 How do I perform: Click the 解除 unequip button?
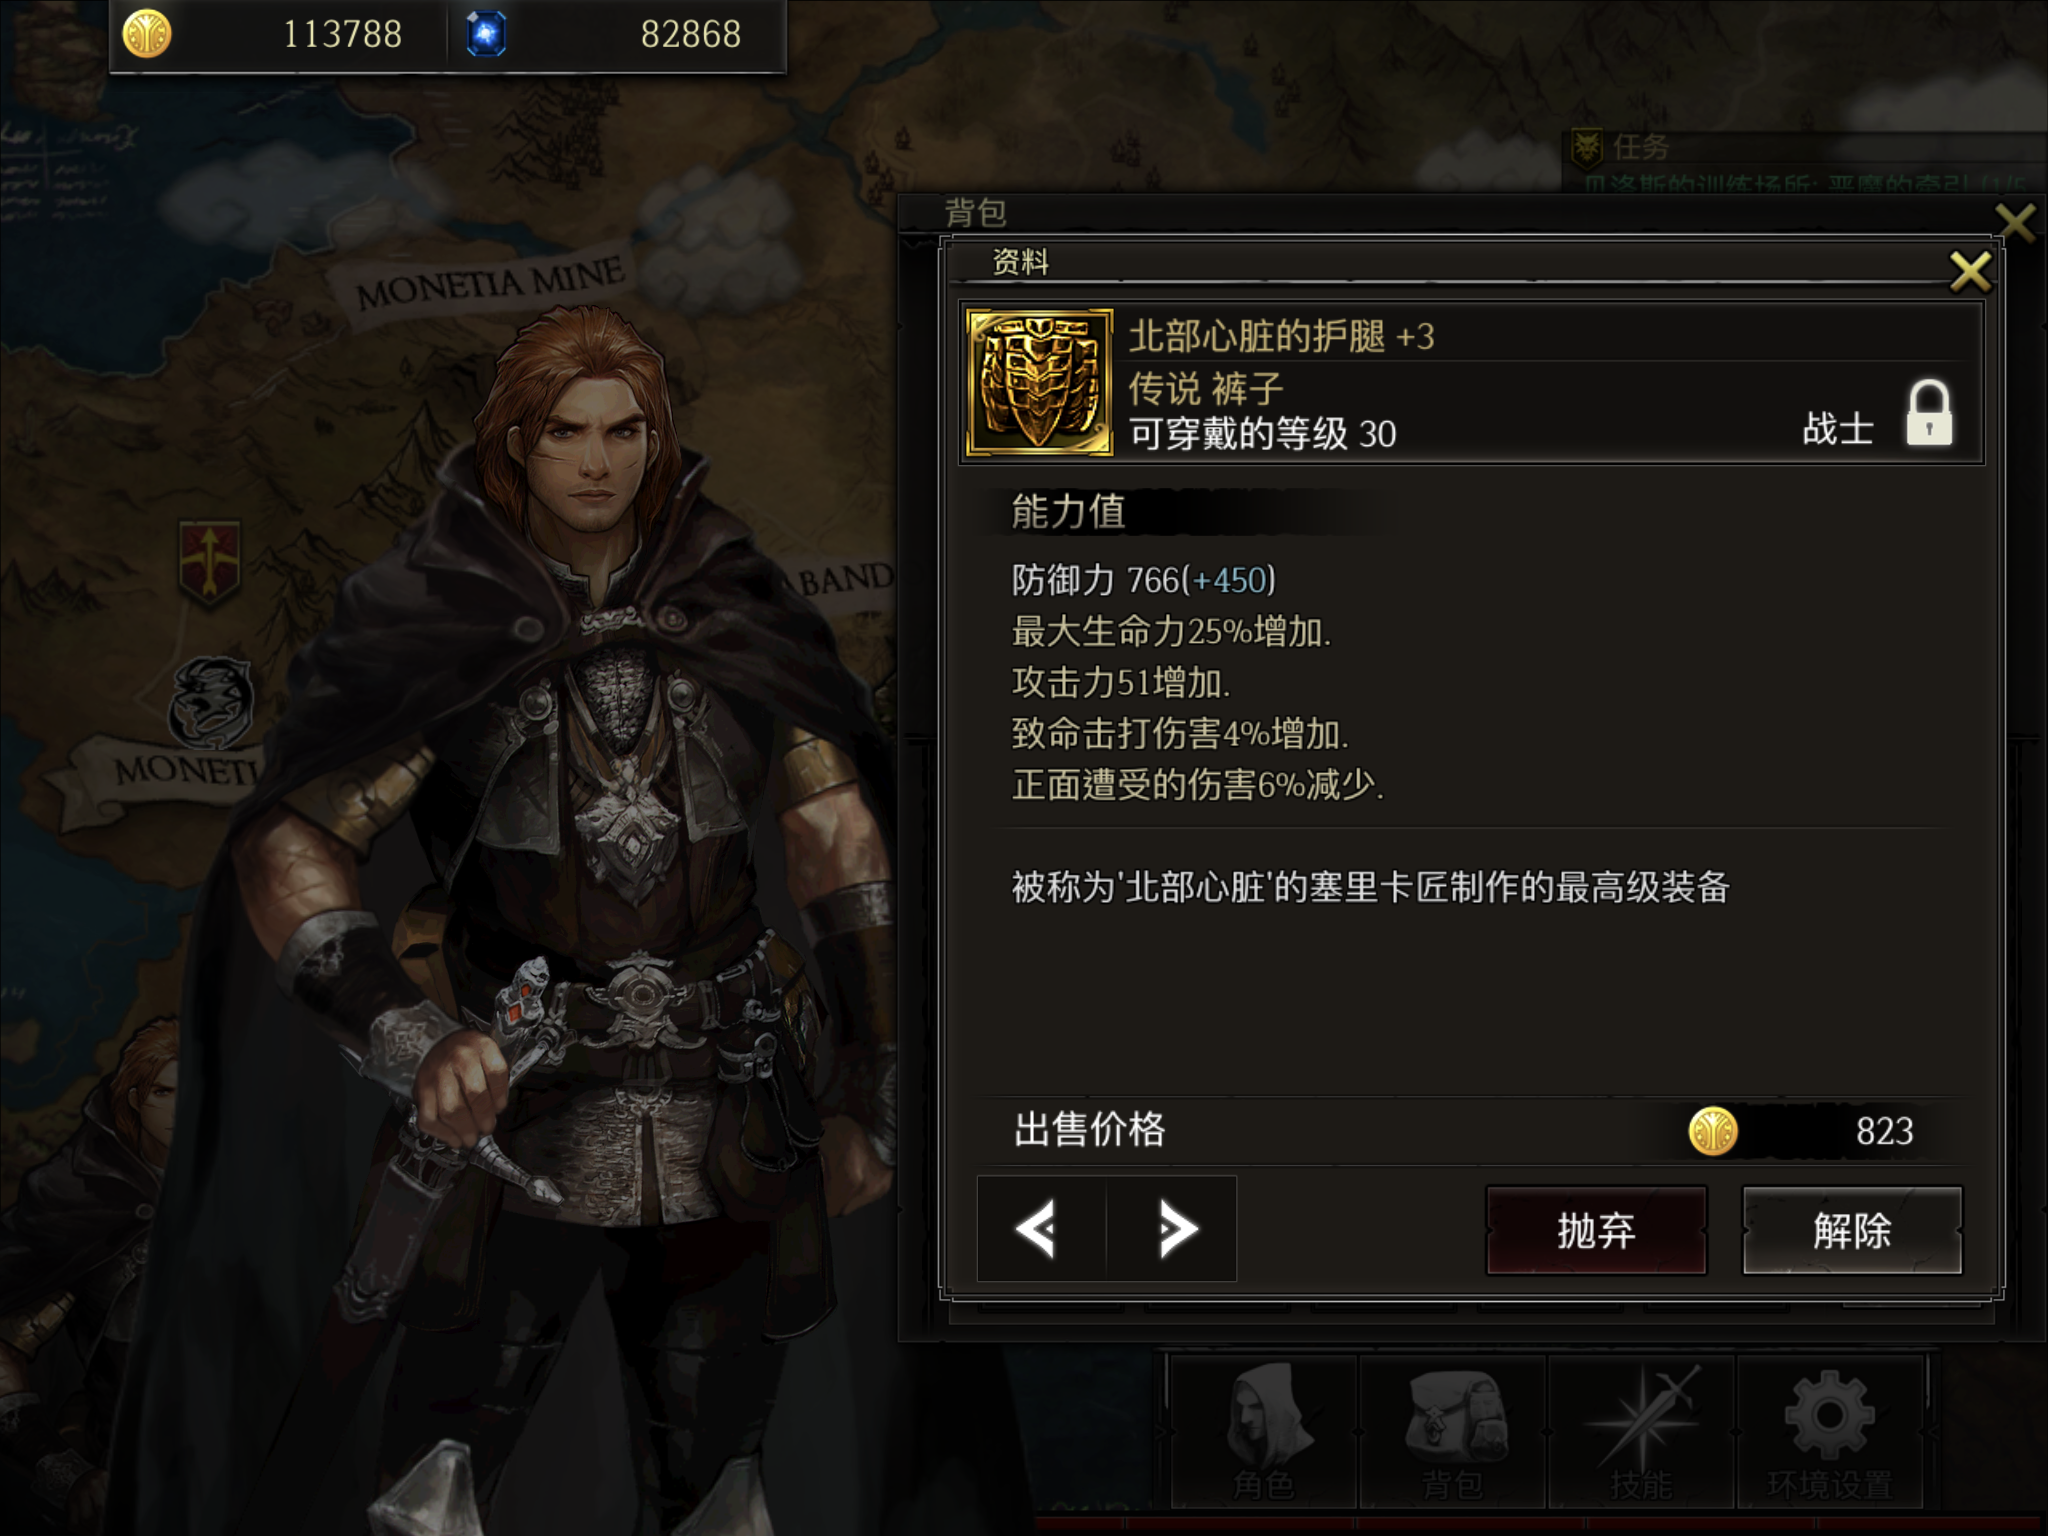point(1852,1230)
